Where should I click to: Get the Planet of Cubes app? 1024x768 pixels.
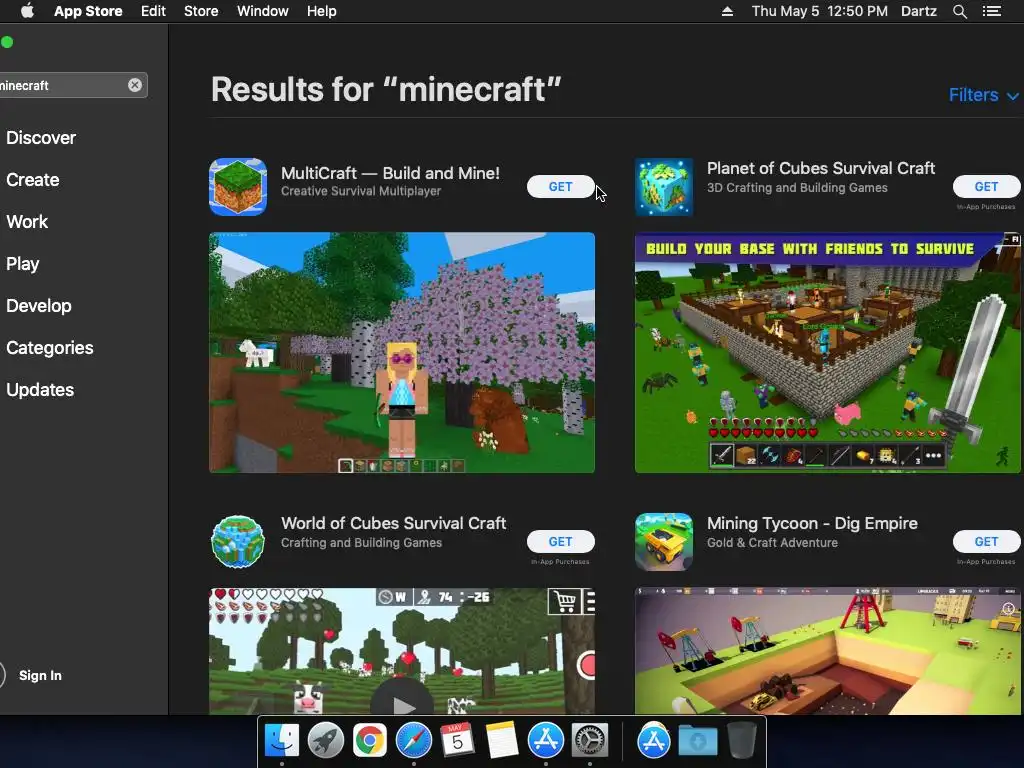[x=986, y=187]
